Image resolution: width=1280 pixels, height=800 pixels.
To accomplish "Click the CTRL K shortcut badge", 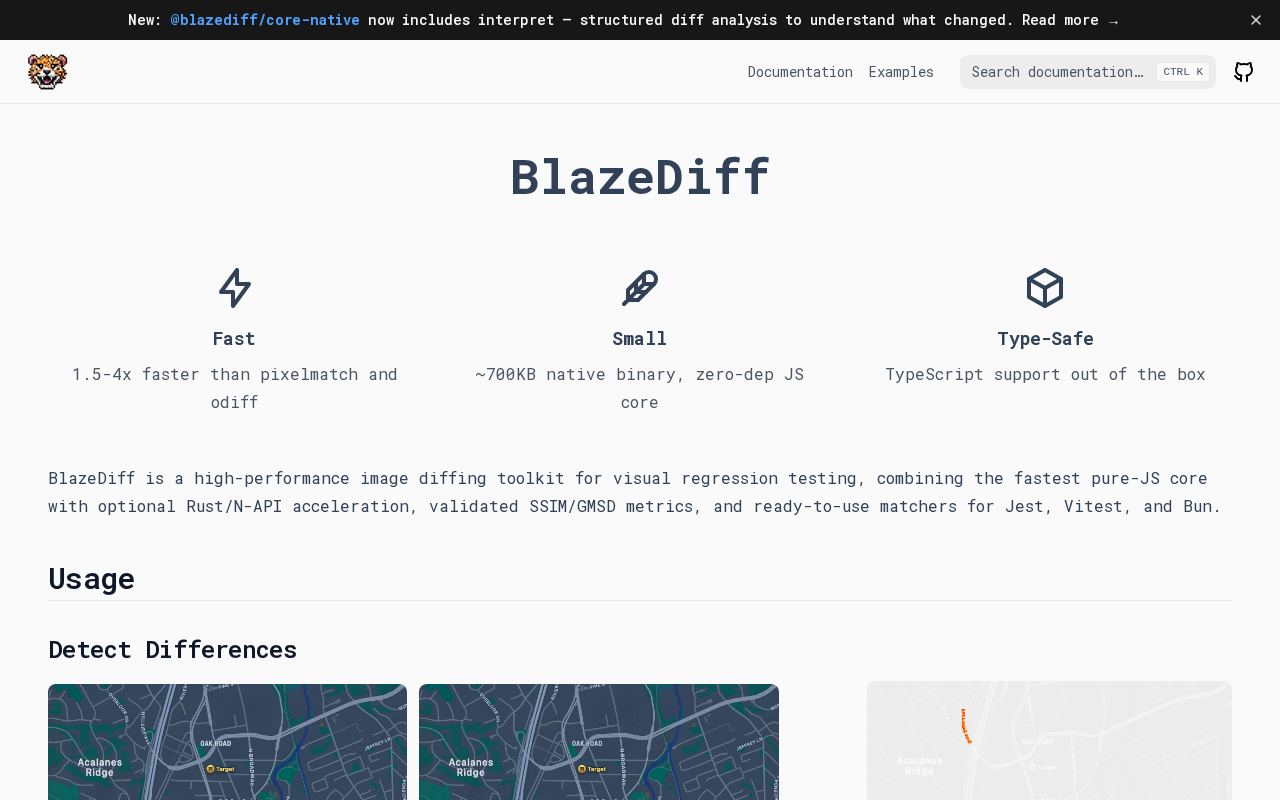I will coord(1183,72).
